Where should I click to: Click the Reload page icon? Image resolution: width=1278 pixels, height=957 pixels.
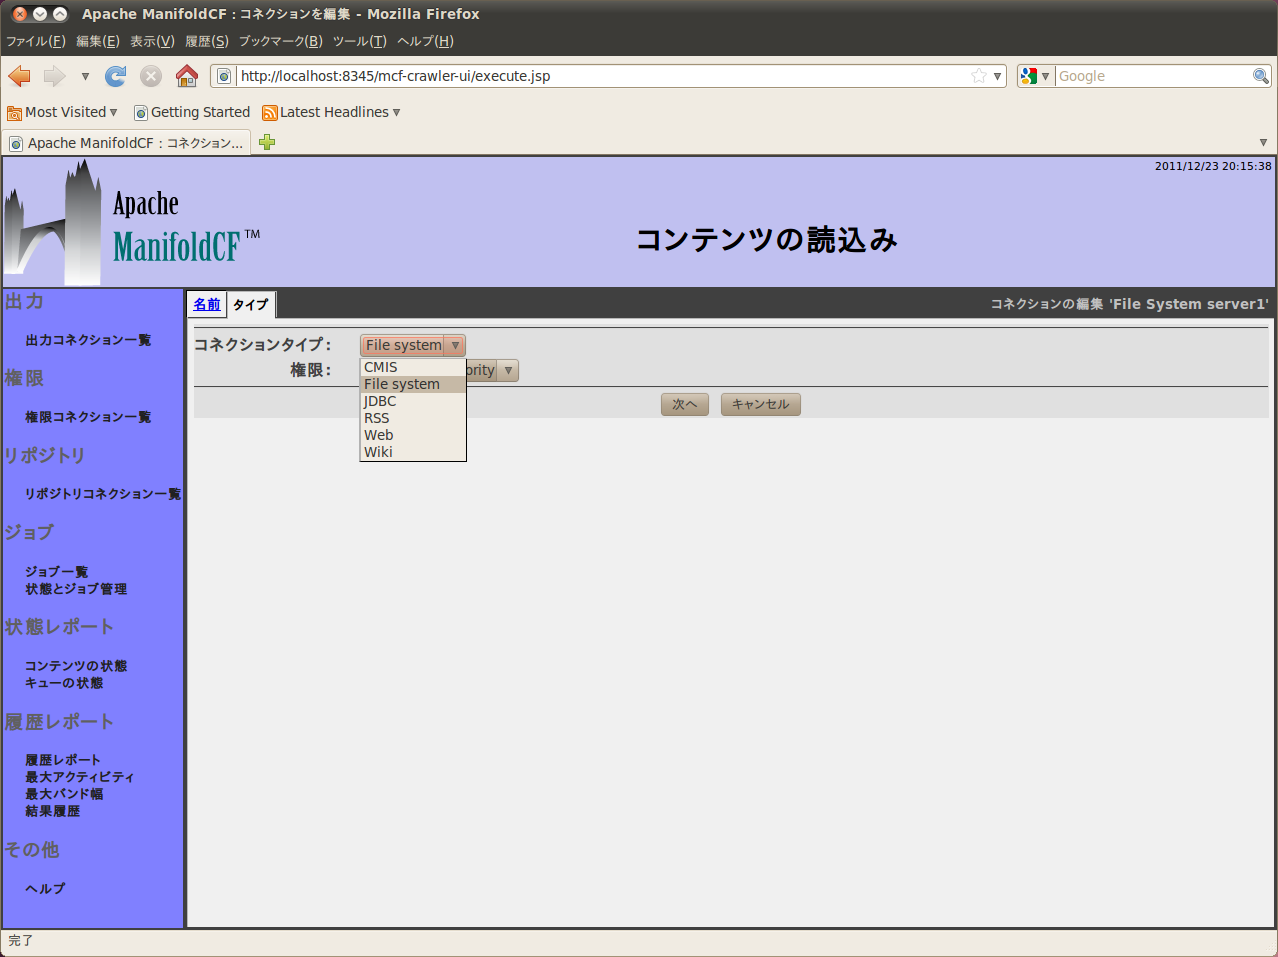pos(116,76)
